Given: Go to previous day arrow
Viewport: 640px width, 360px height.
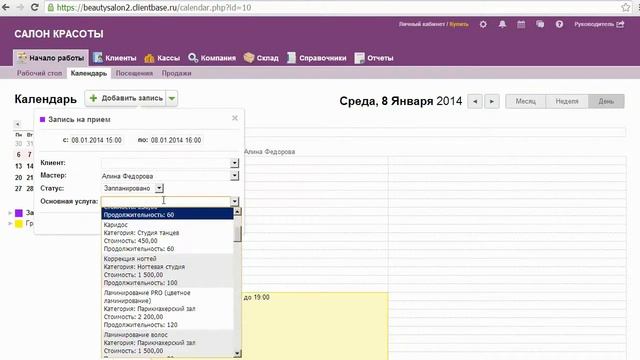Looking at the screenshot, I should coord(475,101).
